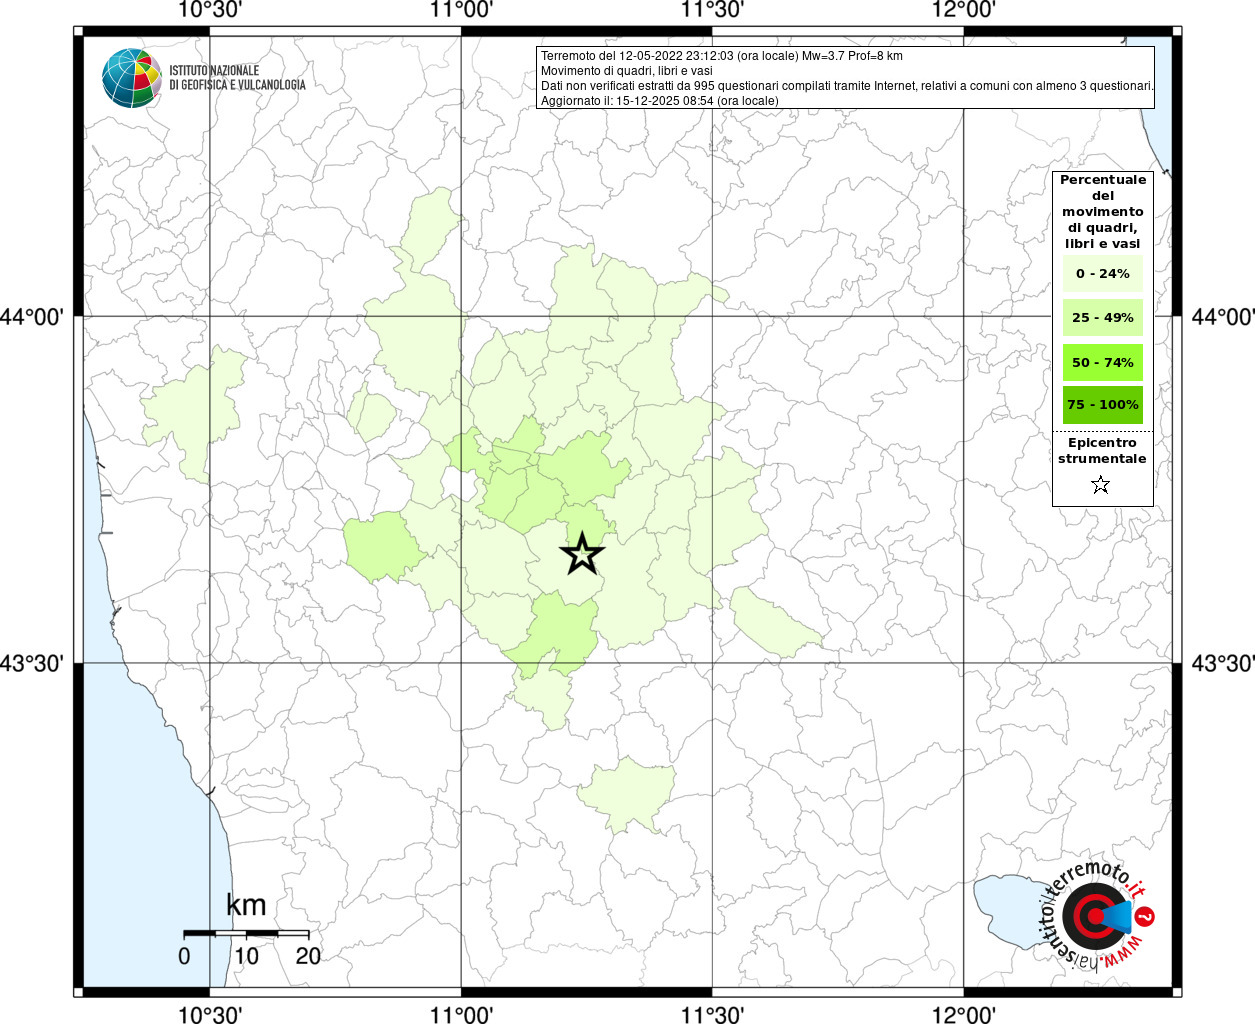Click the km scale bar
Viewport: 1255px width, 1024px height.
tap(246, 933)
